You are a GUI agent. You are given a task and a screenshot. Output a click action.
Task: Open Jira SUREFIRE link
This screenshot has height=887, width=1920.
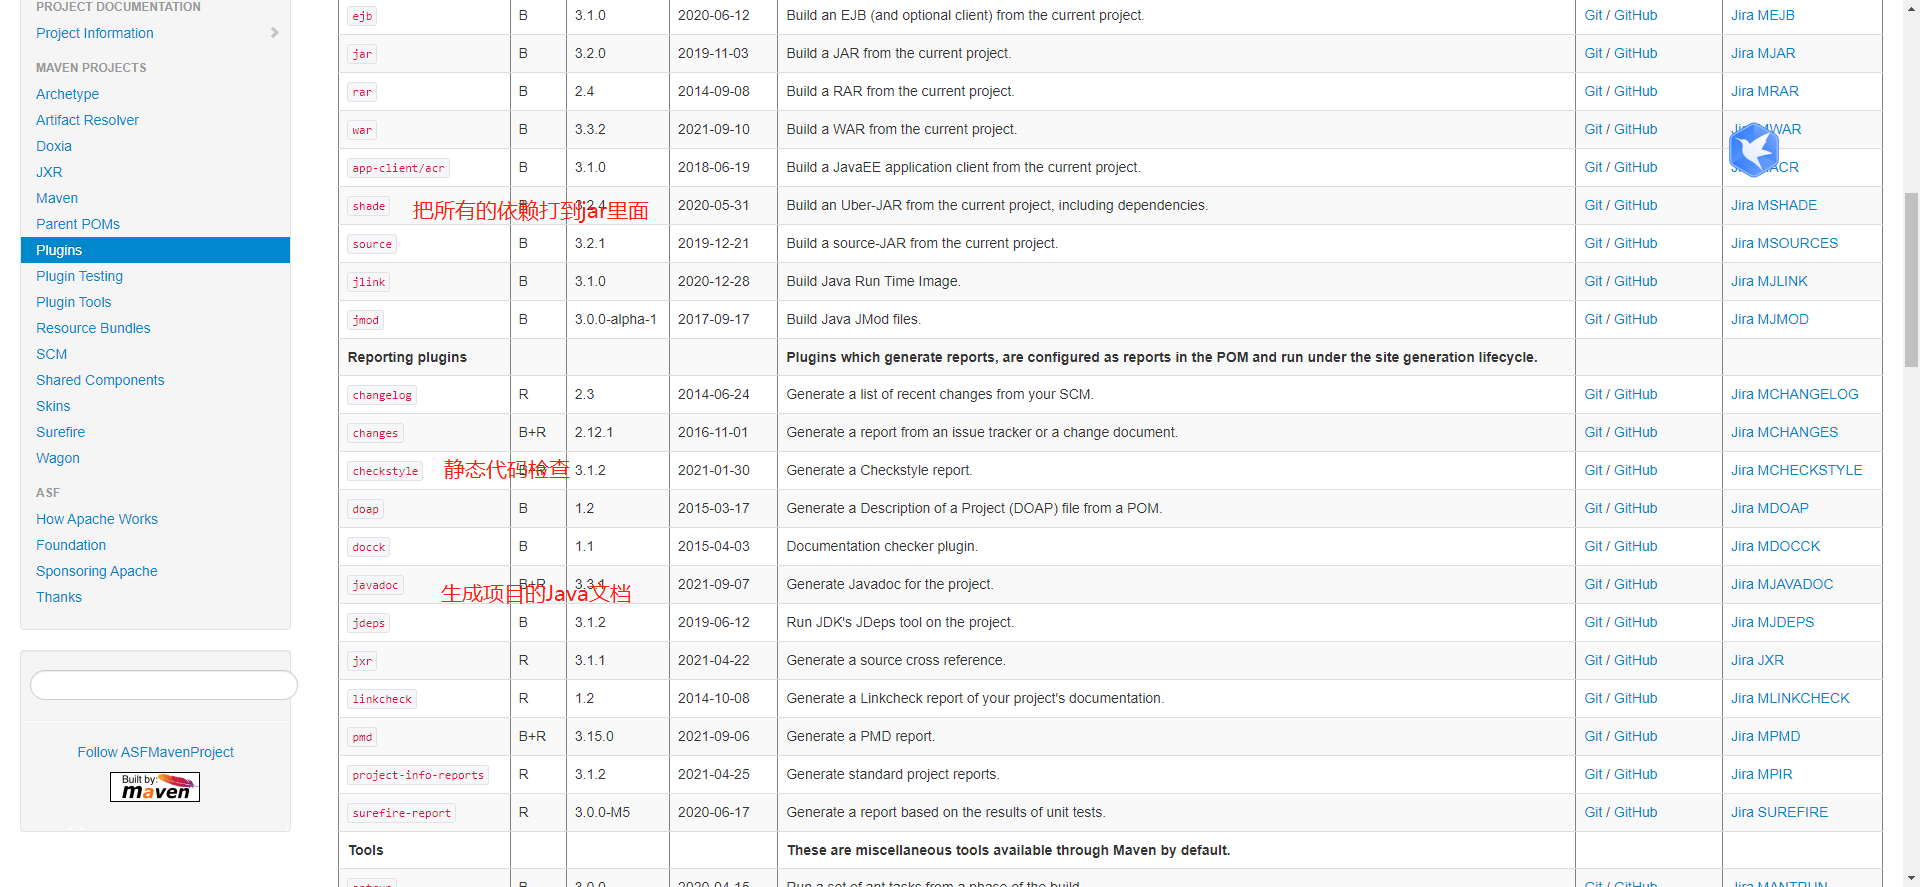click(x=1780, y=812)
